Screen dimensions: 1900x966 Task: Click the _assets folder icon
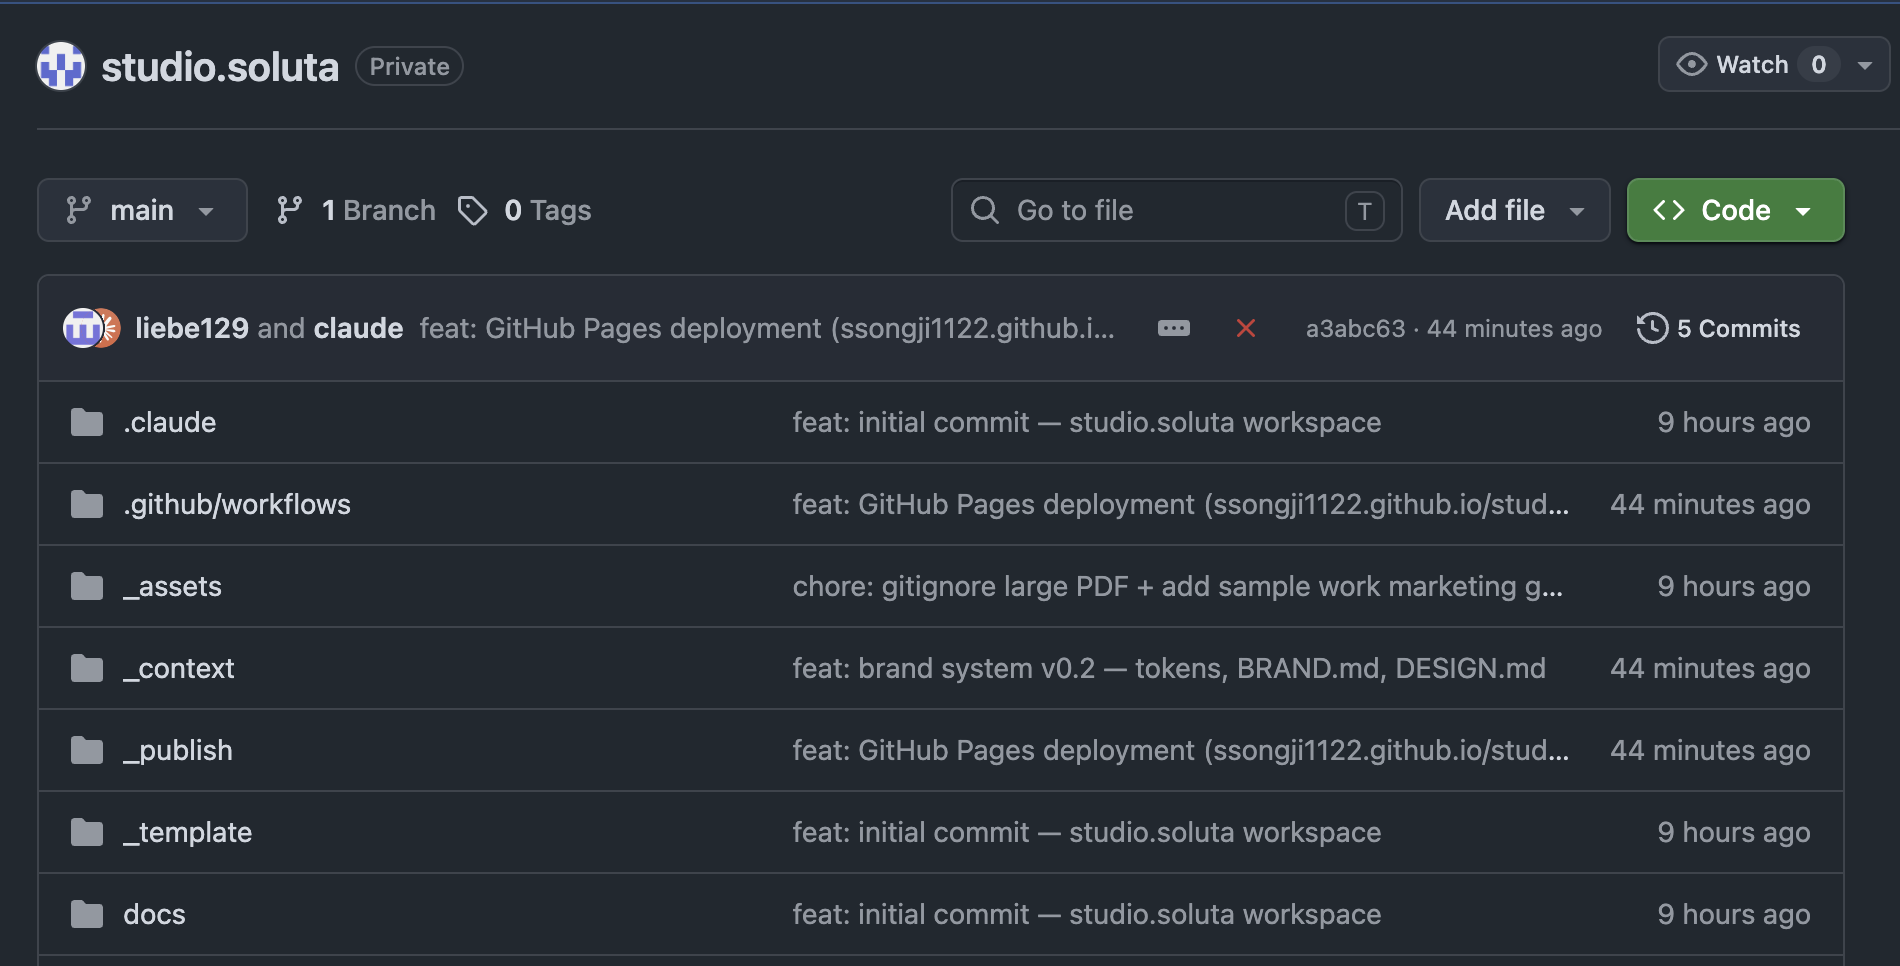(x=87, y=586)
